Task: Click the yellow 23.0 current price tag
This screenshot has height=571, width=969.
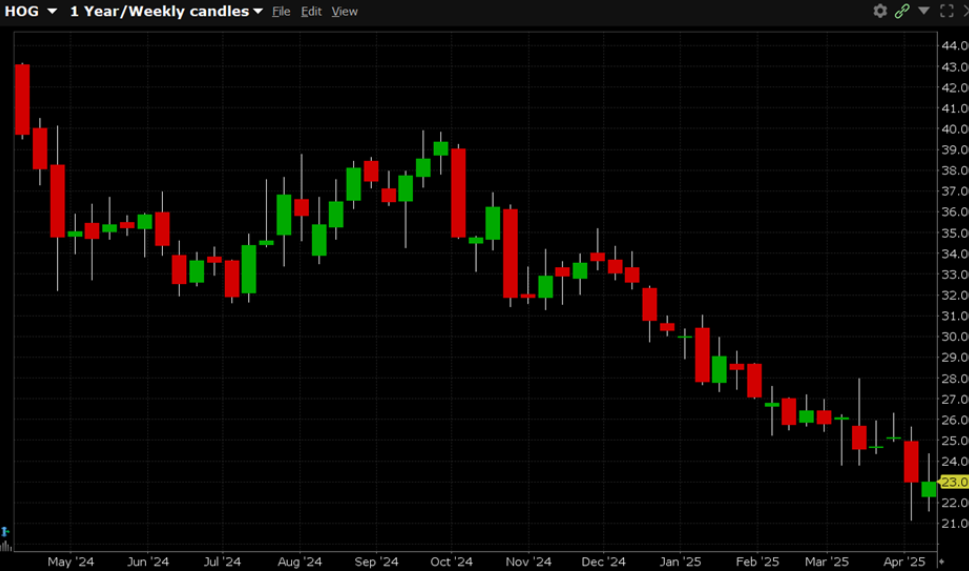Action: tap(954, 482)
